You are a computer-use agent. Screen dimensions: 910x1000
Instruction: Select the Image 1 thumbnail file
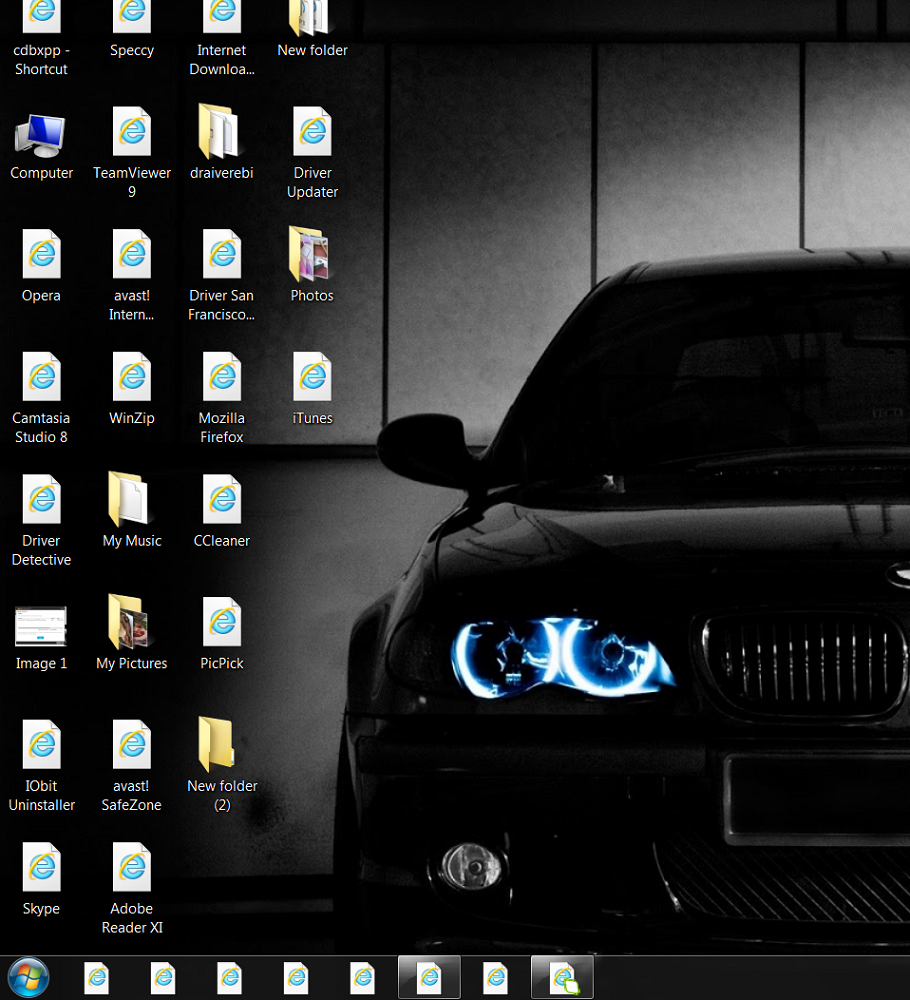(41, 628)
